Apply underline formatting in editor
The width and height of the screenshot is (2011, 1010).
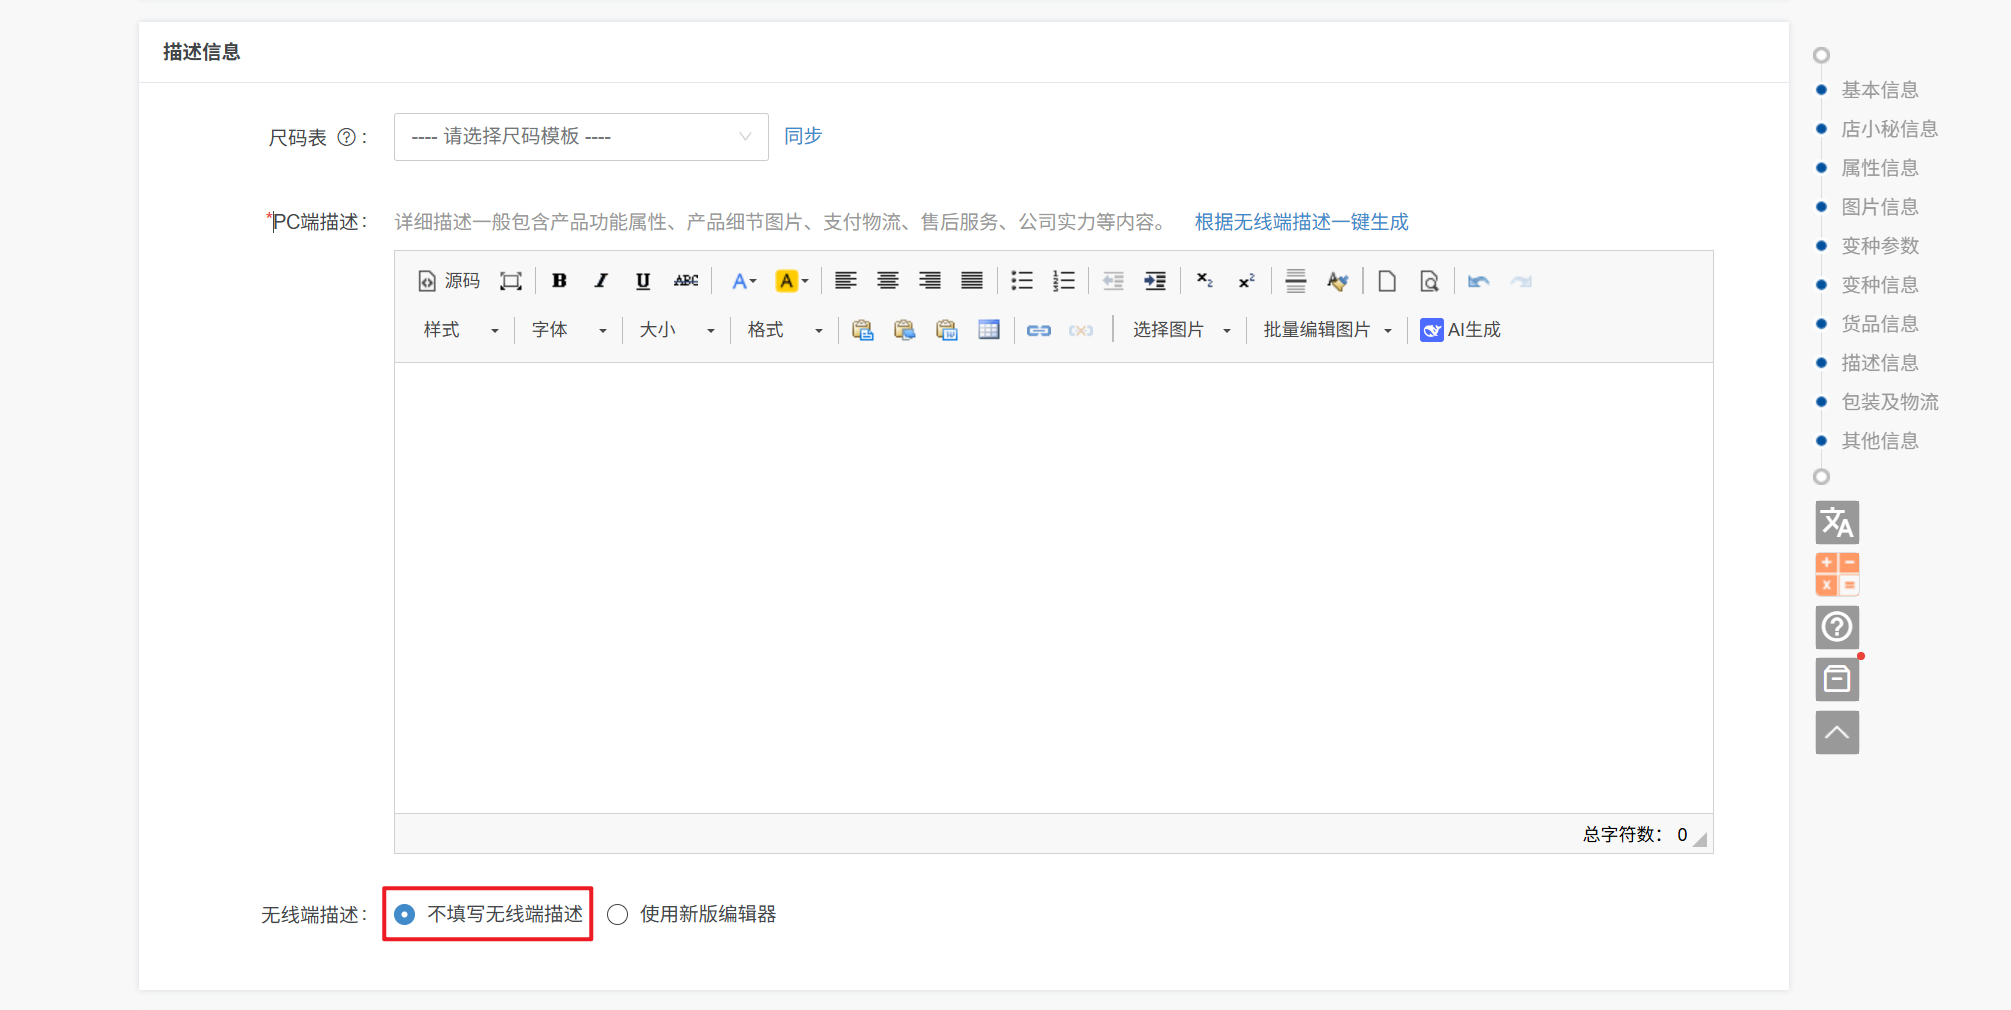point(643,281)
